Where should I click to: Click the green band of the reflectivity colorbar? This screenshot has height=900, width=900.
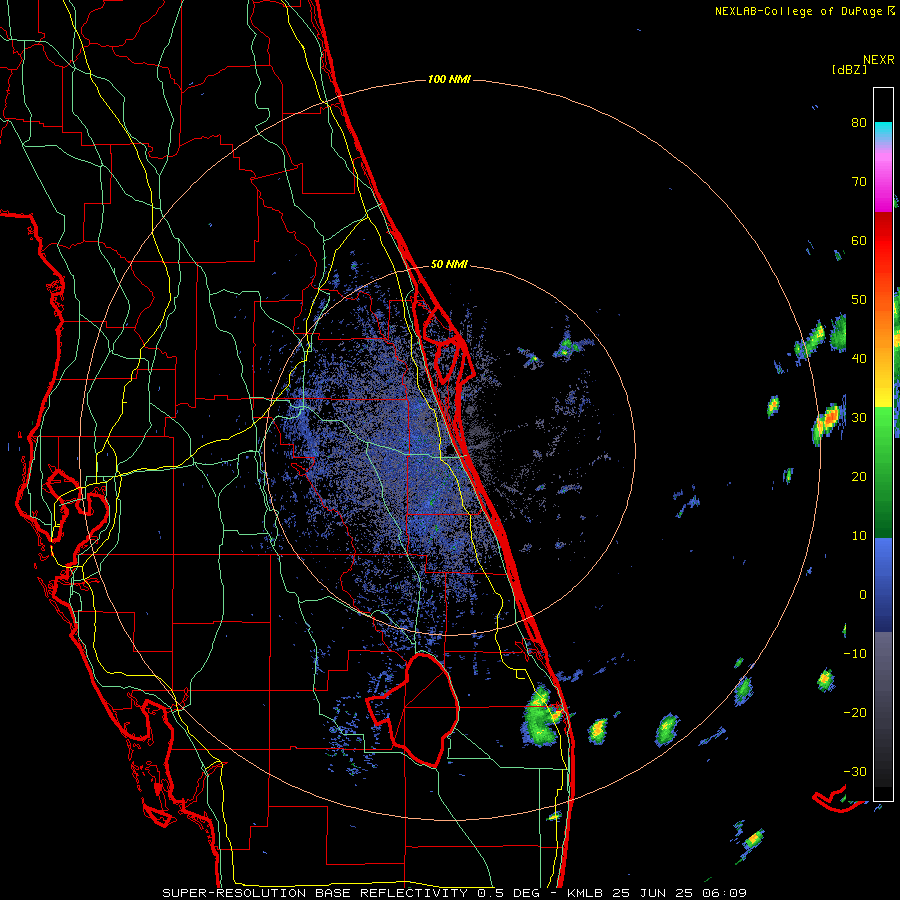tap(883, 472)
